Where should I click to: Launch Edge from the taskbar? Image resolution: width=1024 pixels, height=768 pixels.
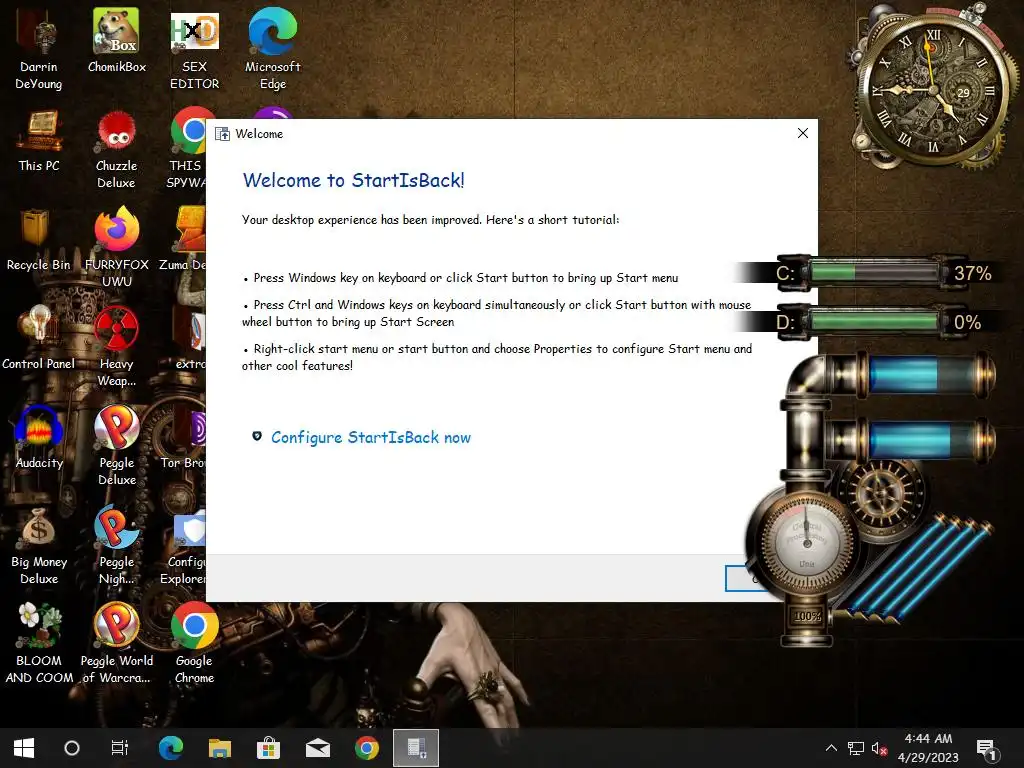(x=171, y=748)
